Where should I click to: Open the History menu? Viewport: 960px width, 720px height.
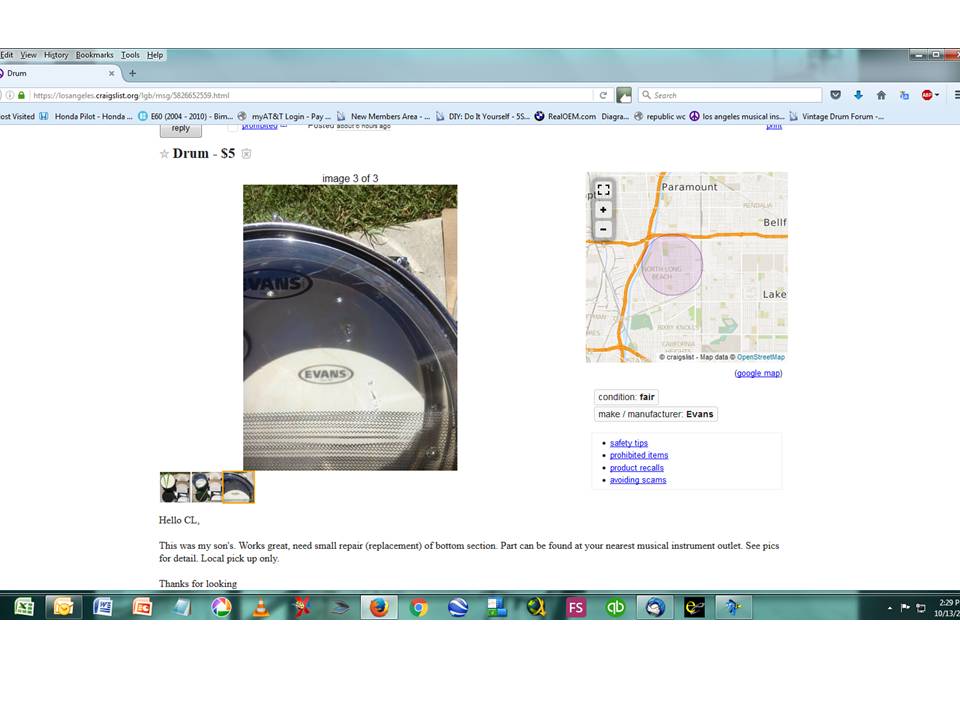tap(56, 55)
